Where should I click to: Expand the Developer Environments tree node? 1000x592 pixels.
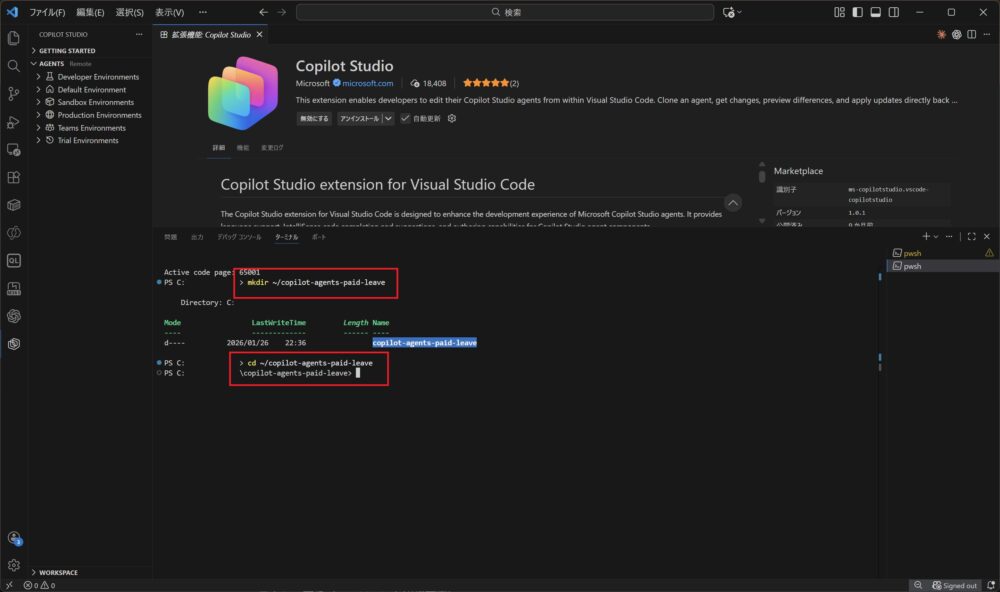pyautogui.click(x=38, y=77)
